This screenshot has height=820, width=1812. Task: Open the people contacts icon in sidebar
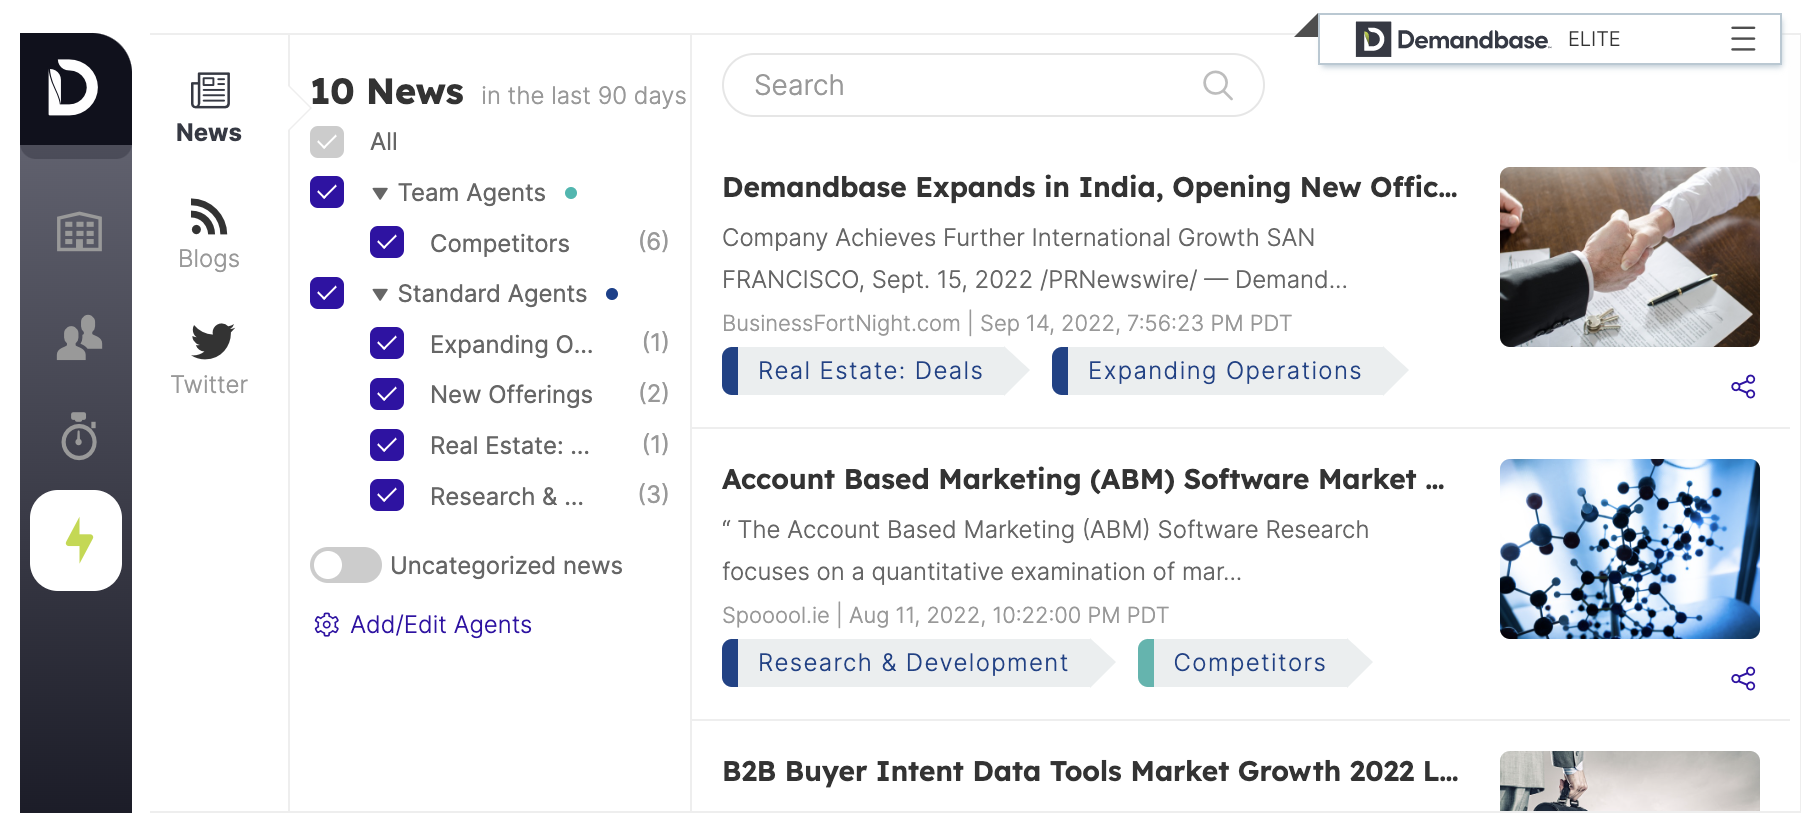point(79,337)
